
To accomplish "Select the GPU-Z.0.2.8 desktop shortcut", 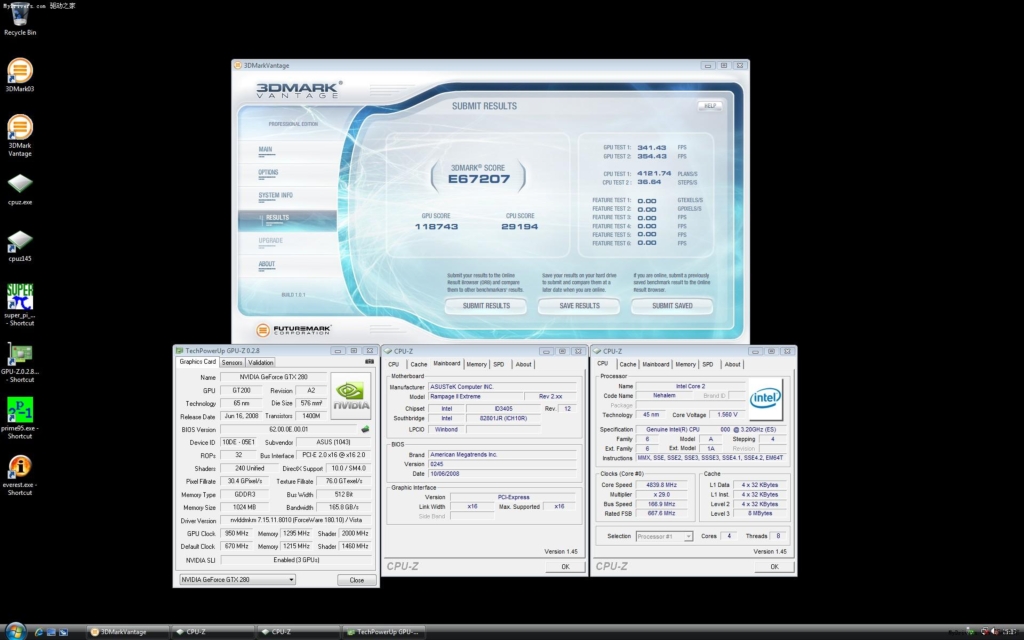I will pos(20,353).
